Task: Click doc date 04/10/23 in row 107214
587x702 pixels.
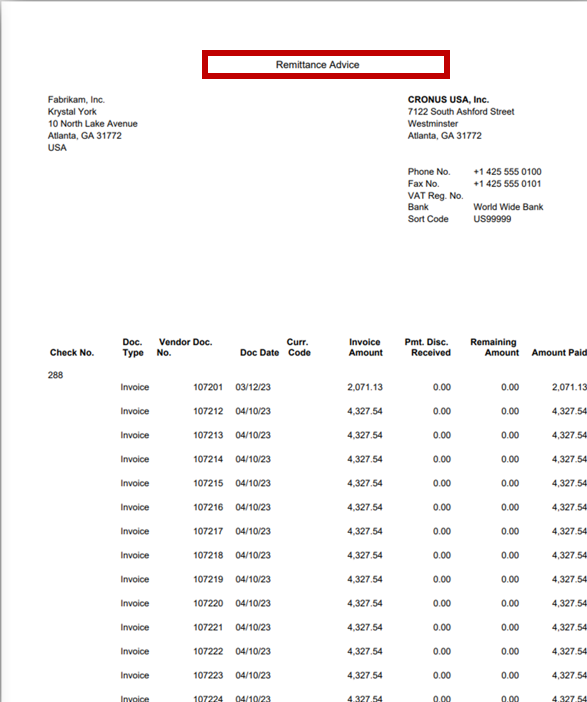Action: click(x=253, y=459)
